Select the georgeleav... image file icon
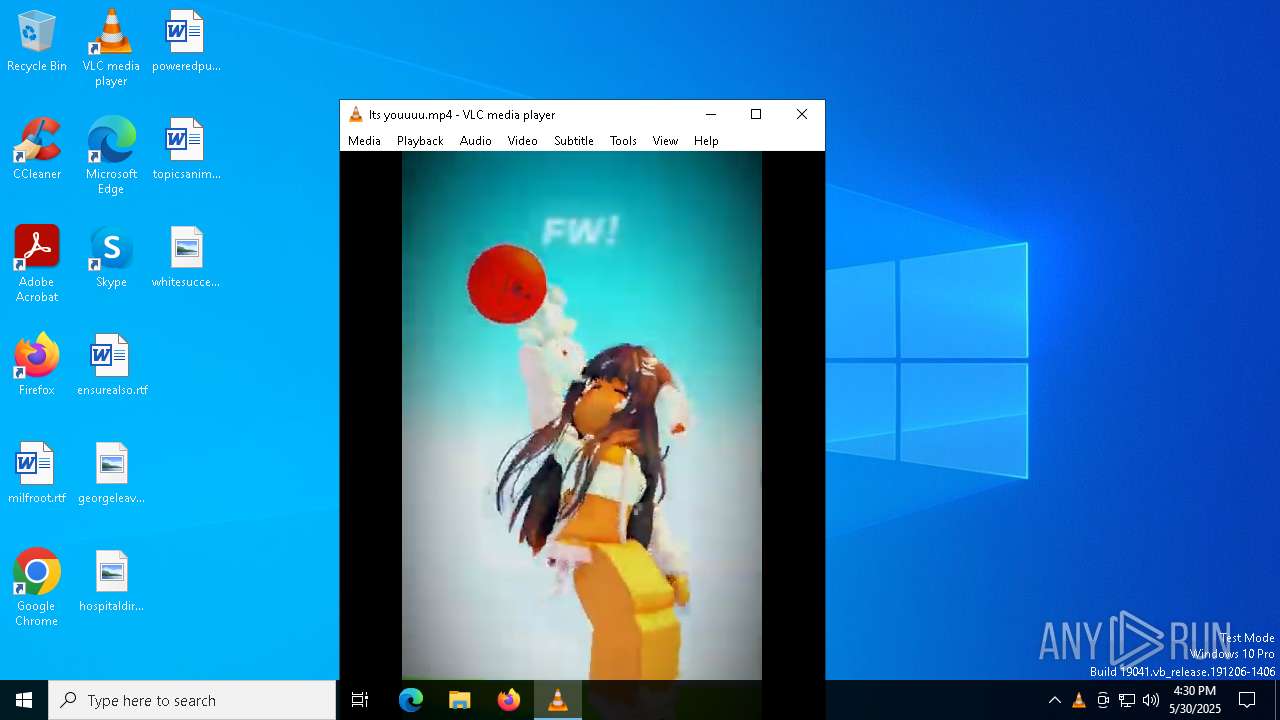This screenshot has height=720, width=1280. tap(111, 473)
